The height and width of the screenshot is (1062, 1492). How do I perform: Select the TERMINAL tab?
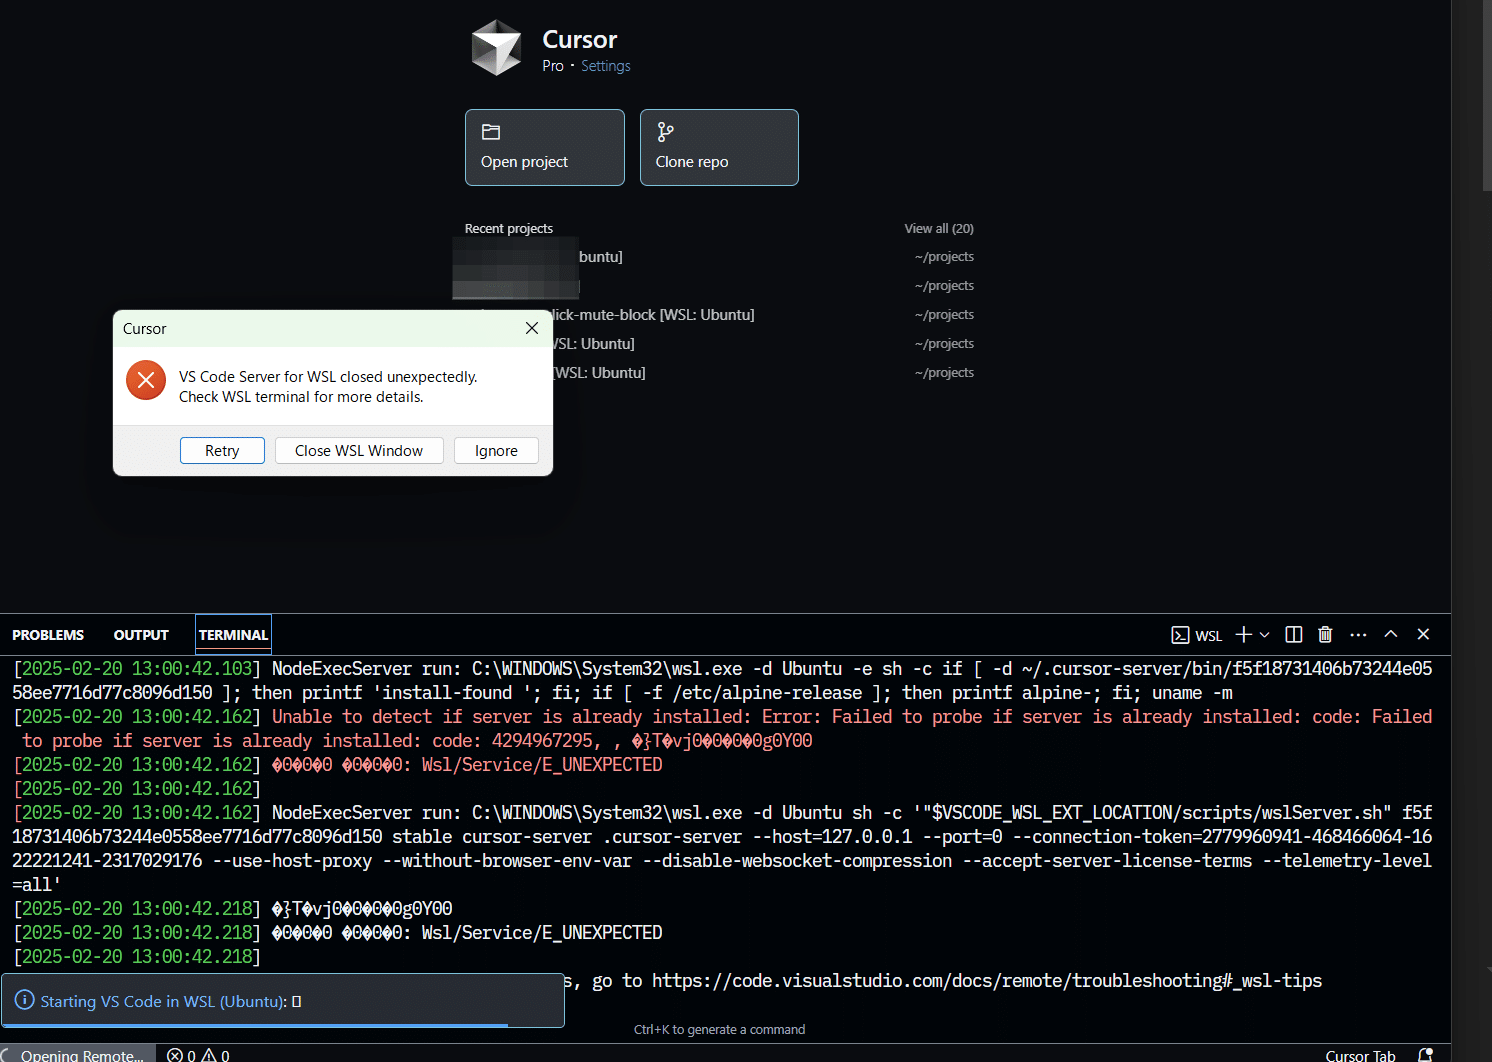[x=233, y=635]
